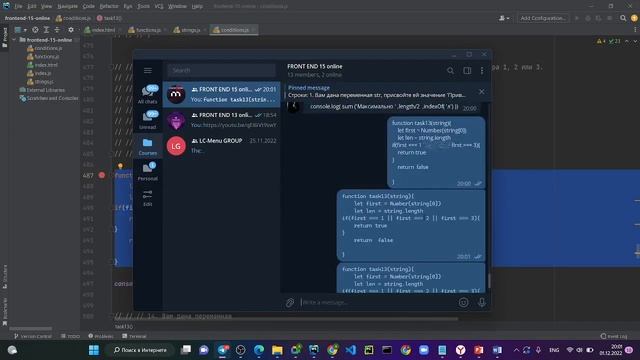Open the emoji picker in Telegram

pyautogui.click(x=463, y=302)
